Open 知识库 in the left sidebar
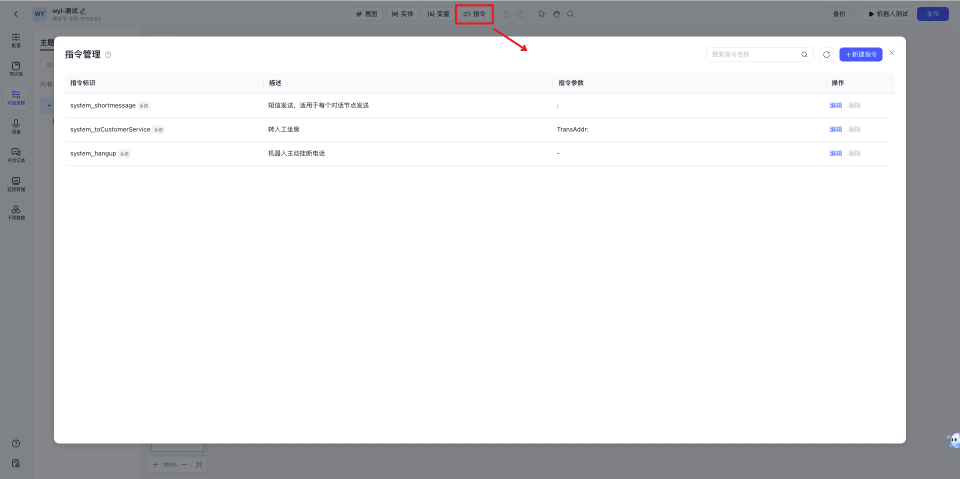 pyautogui.click(x=16, y=69)
